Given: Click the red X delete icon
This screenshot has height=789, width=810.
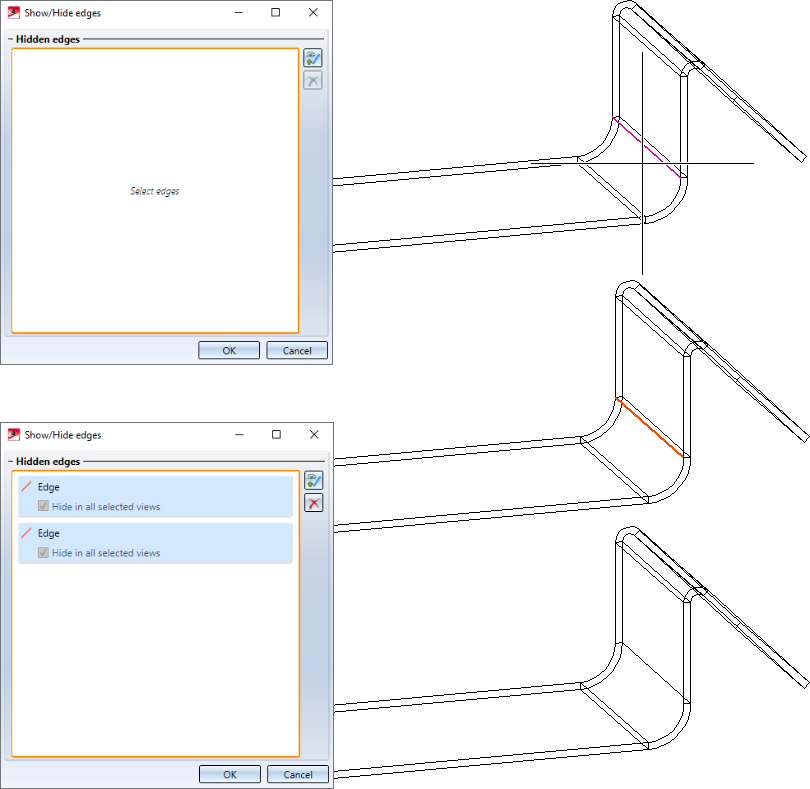Looking at the screenshot, I should coord(314,503).
